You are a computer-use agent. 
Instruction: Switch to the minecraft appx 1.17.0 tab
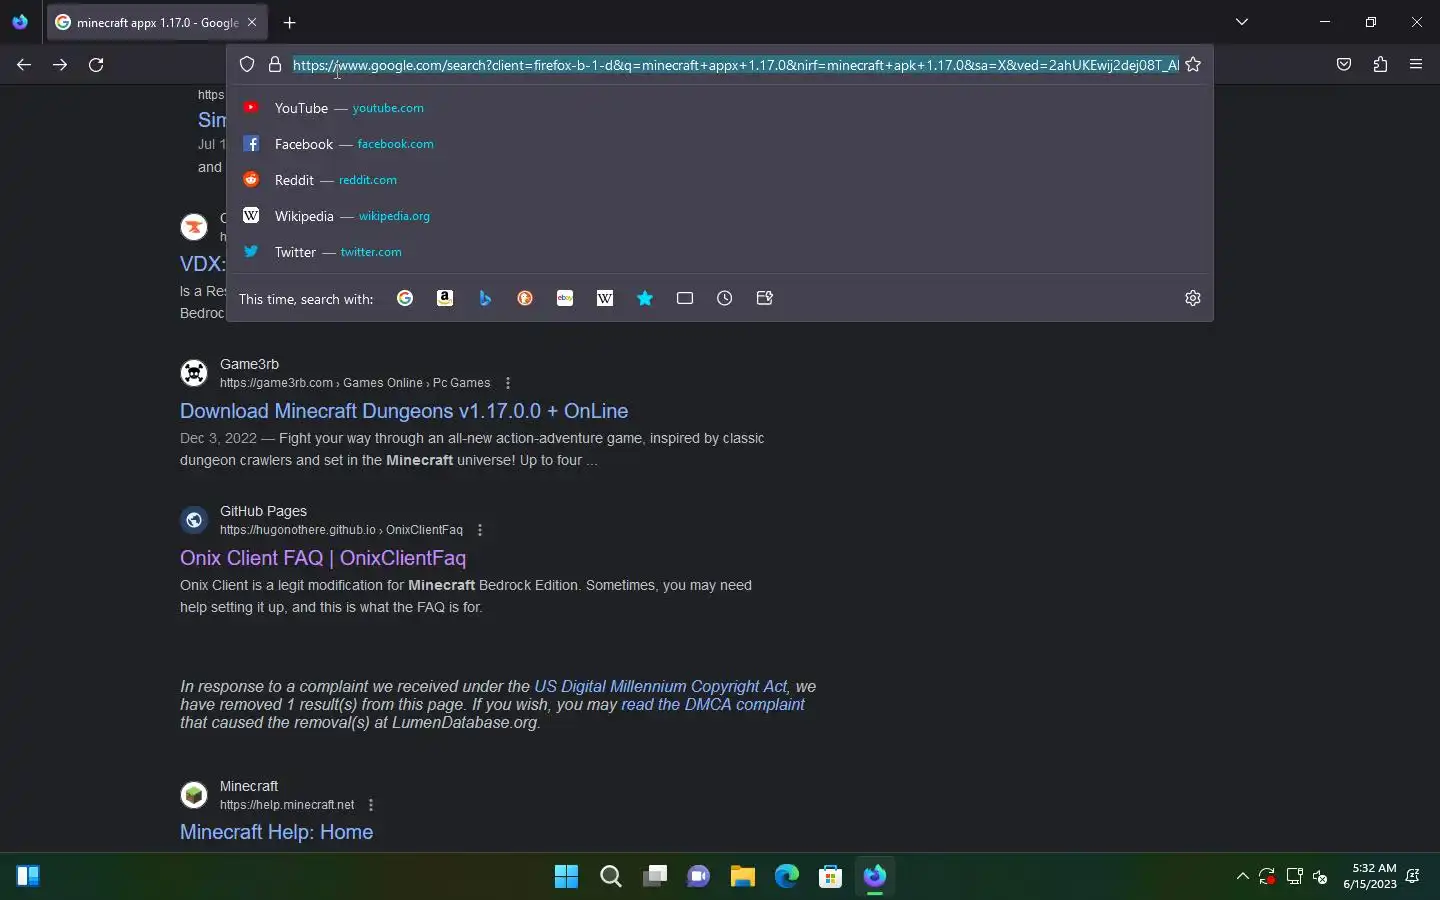pyautogui.click(x=157, y=22)
